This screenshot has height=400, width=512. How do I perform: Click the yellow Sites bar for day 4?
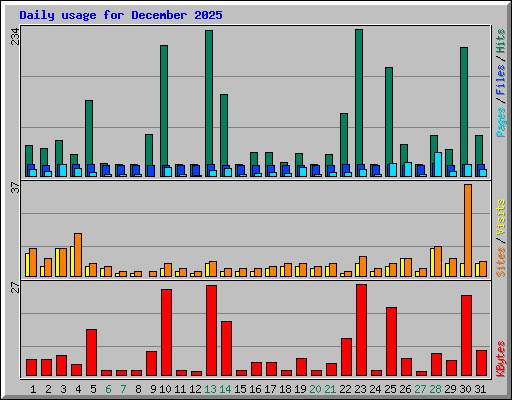pos(72,261)
